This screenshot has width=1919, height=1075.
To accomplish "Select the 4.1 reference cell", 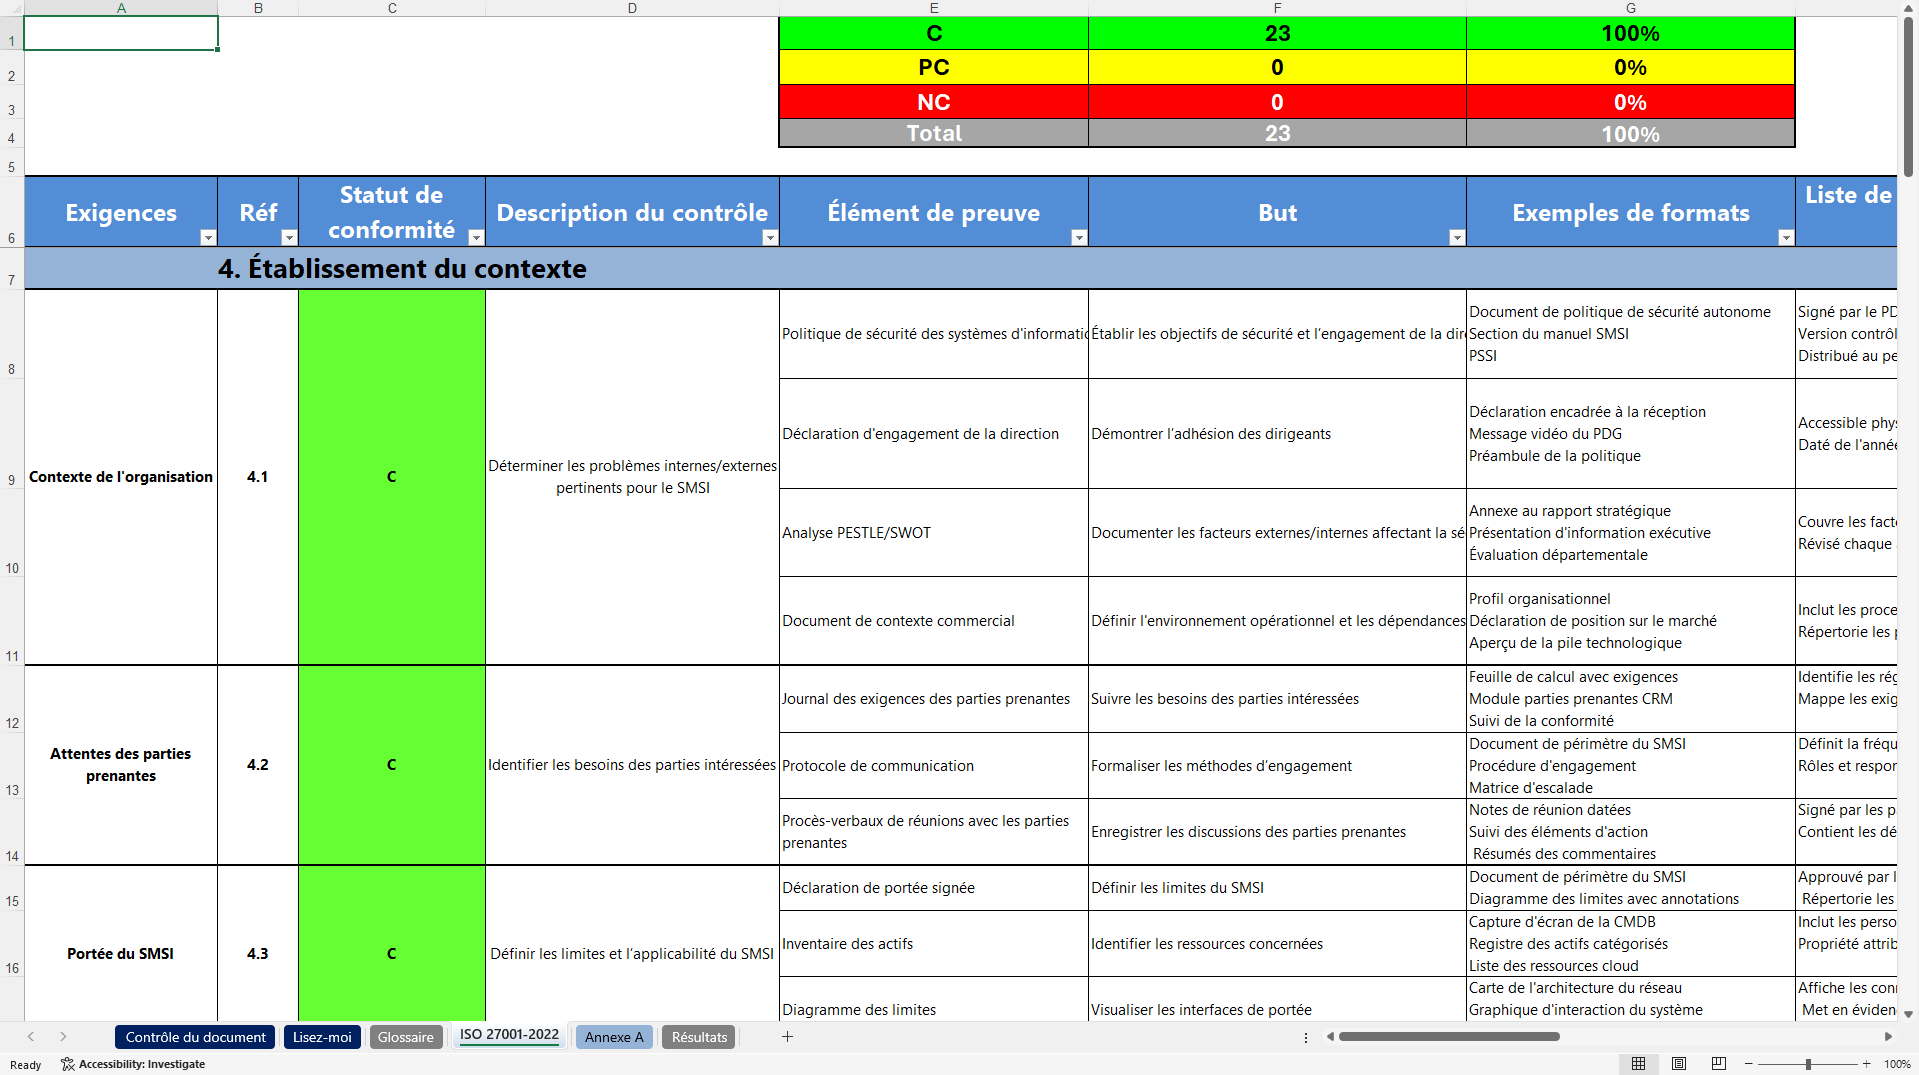I will pos(258,477).
